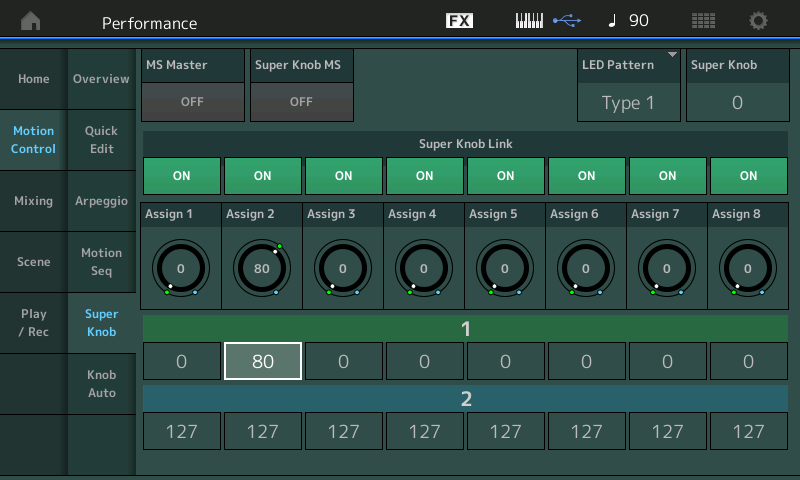Select the Assign 2 knob
800x480 pixels.
[262, 269]
